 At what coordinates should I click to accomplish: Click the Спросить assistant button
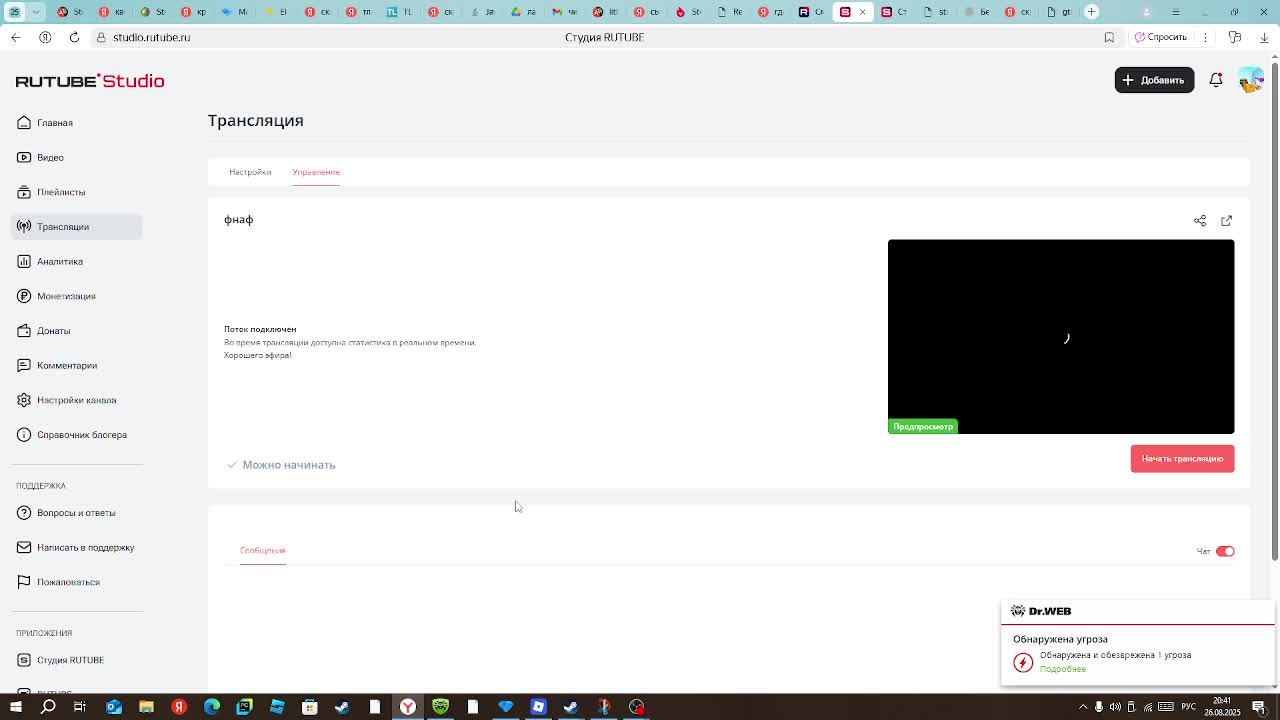coord(1161,37)
